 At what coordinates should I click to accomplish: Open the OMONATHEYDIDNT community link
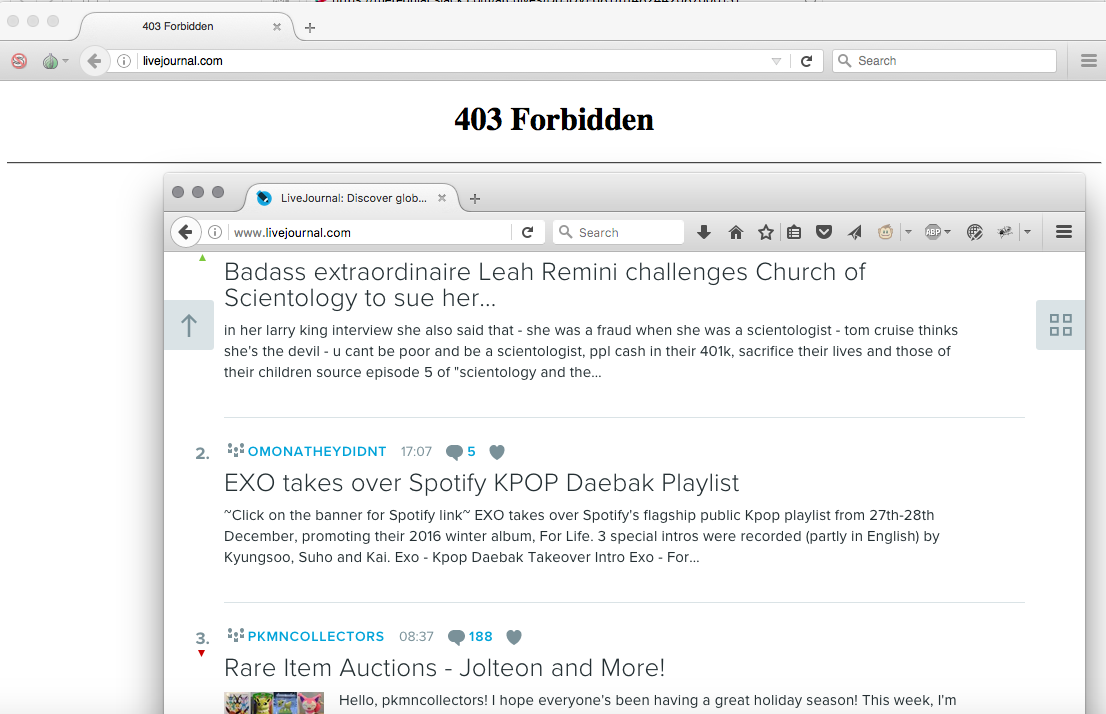point(317,452)
